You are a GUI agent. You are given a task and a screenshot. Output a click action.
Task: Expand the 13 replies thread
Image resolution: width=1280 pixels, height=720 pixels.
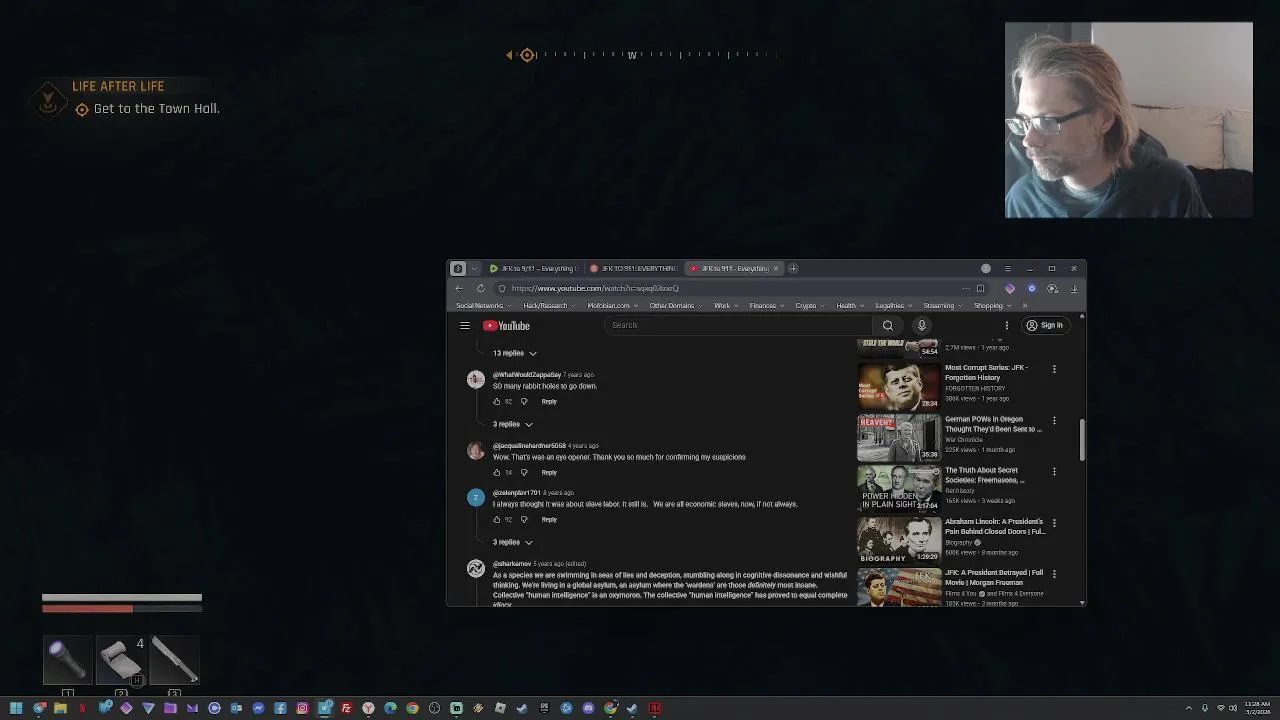coord(514,353)
